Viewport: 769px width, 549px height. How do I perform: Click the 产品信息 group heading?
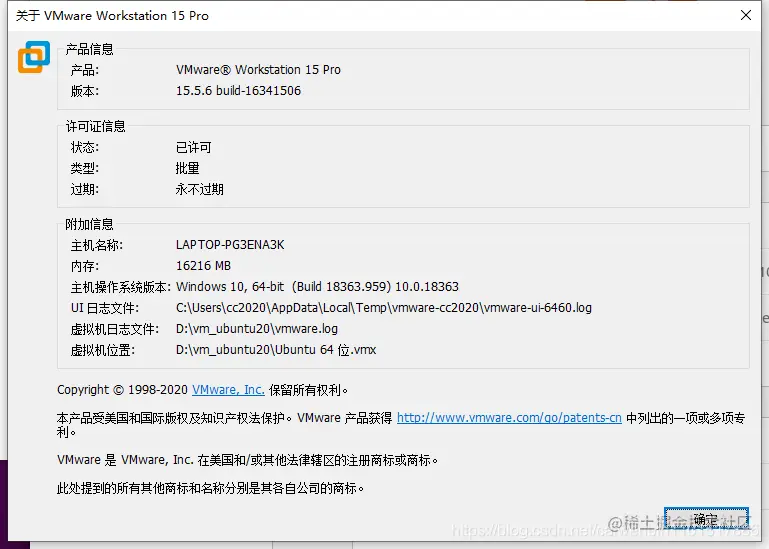pos(89,49)
